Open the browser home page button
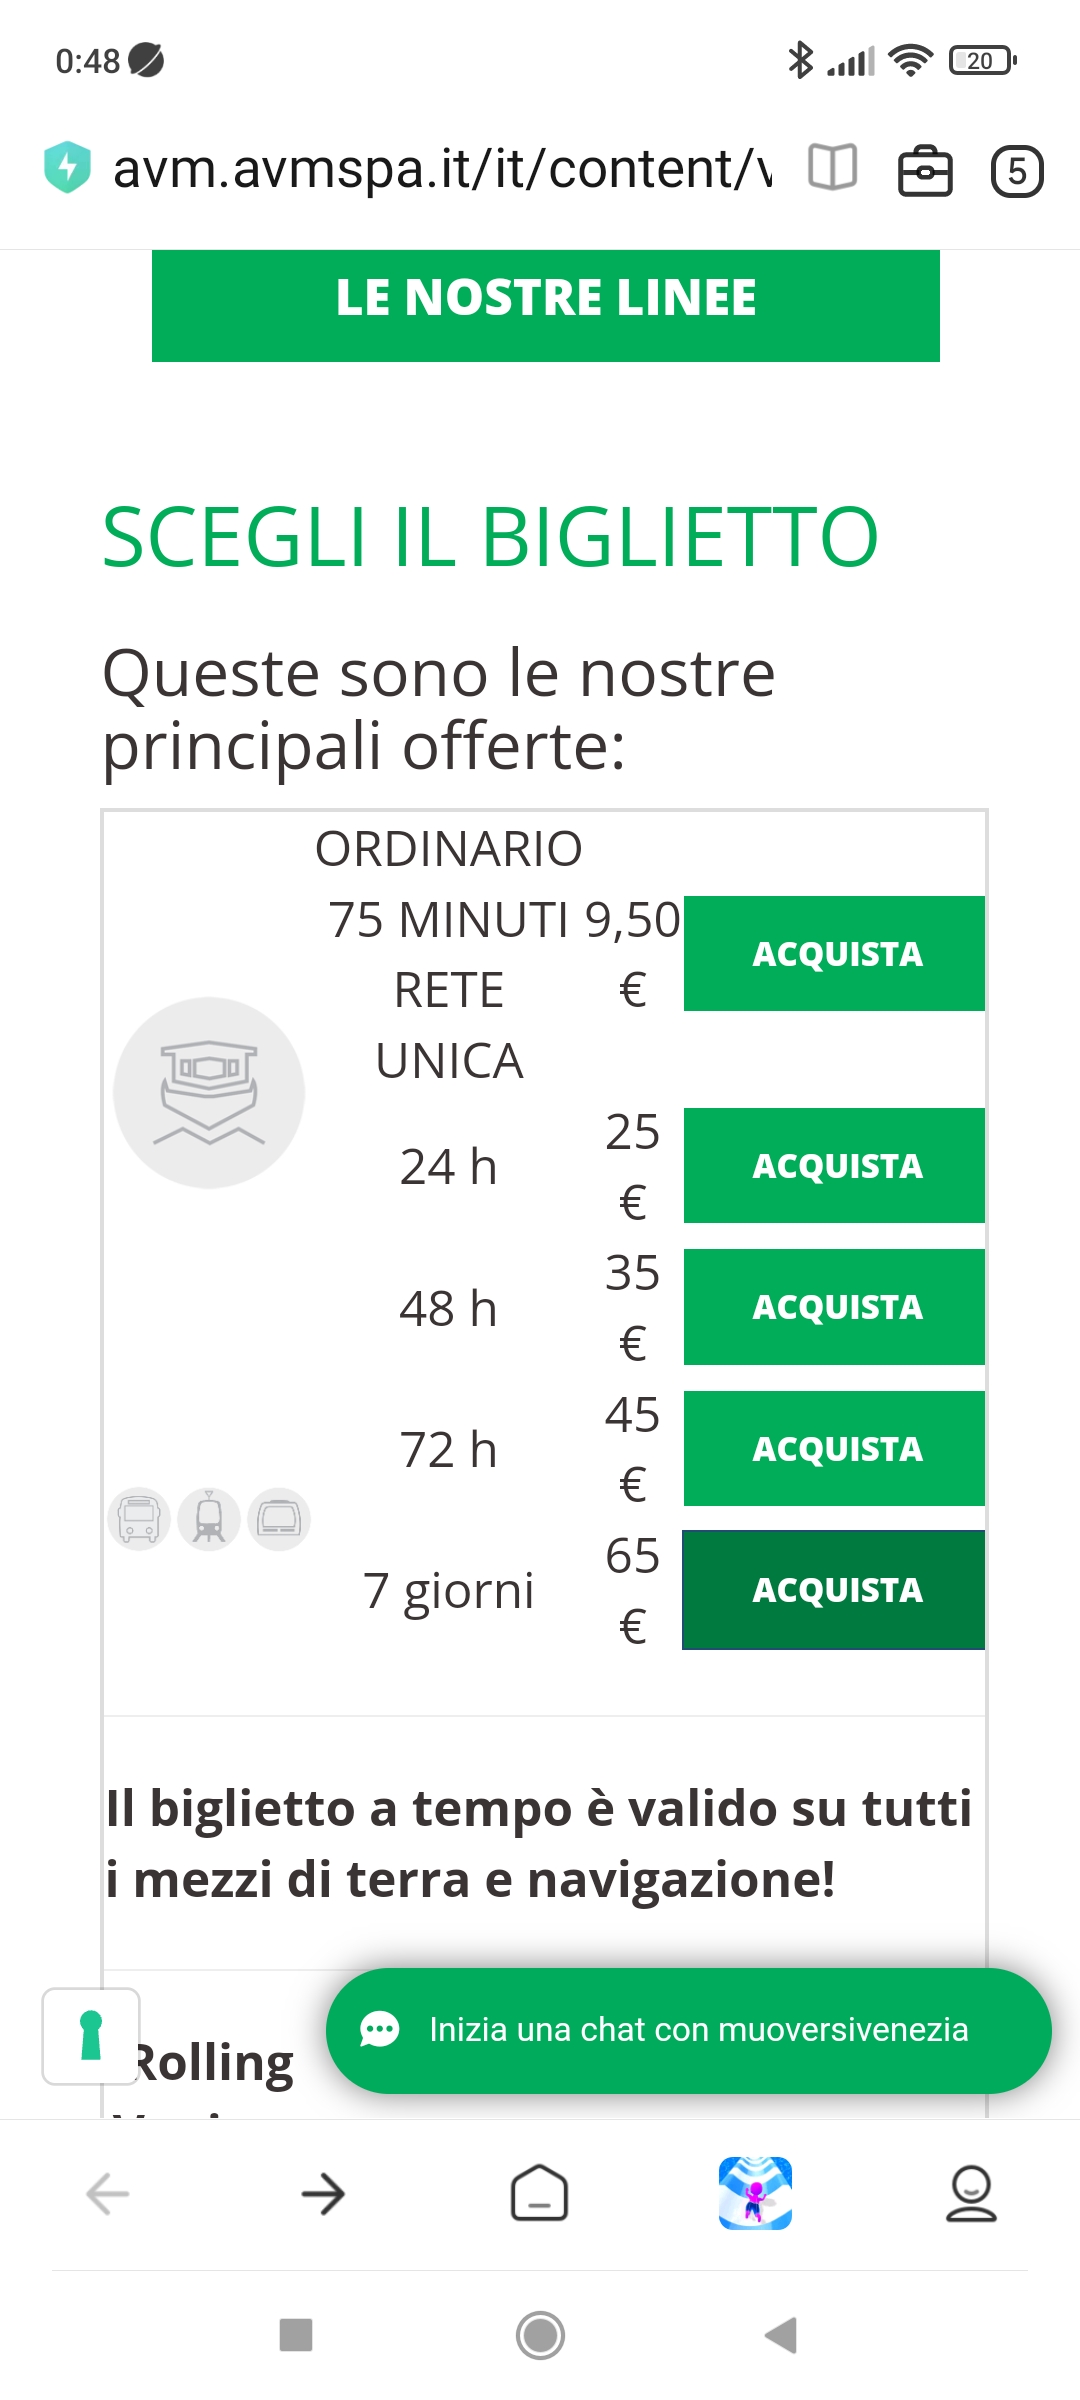The width and height of the screenshot is (1080, 2400). point(539,2194)
